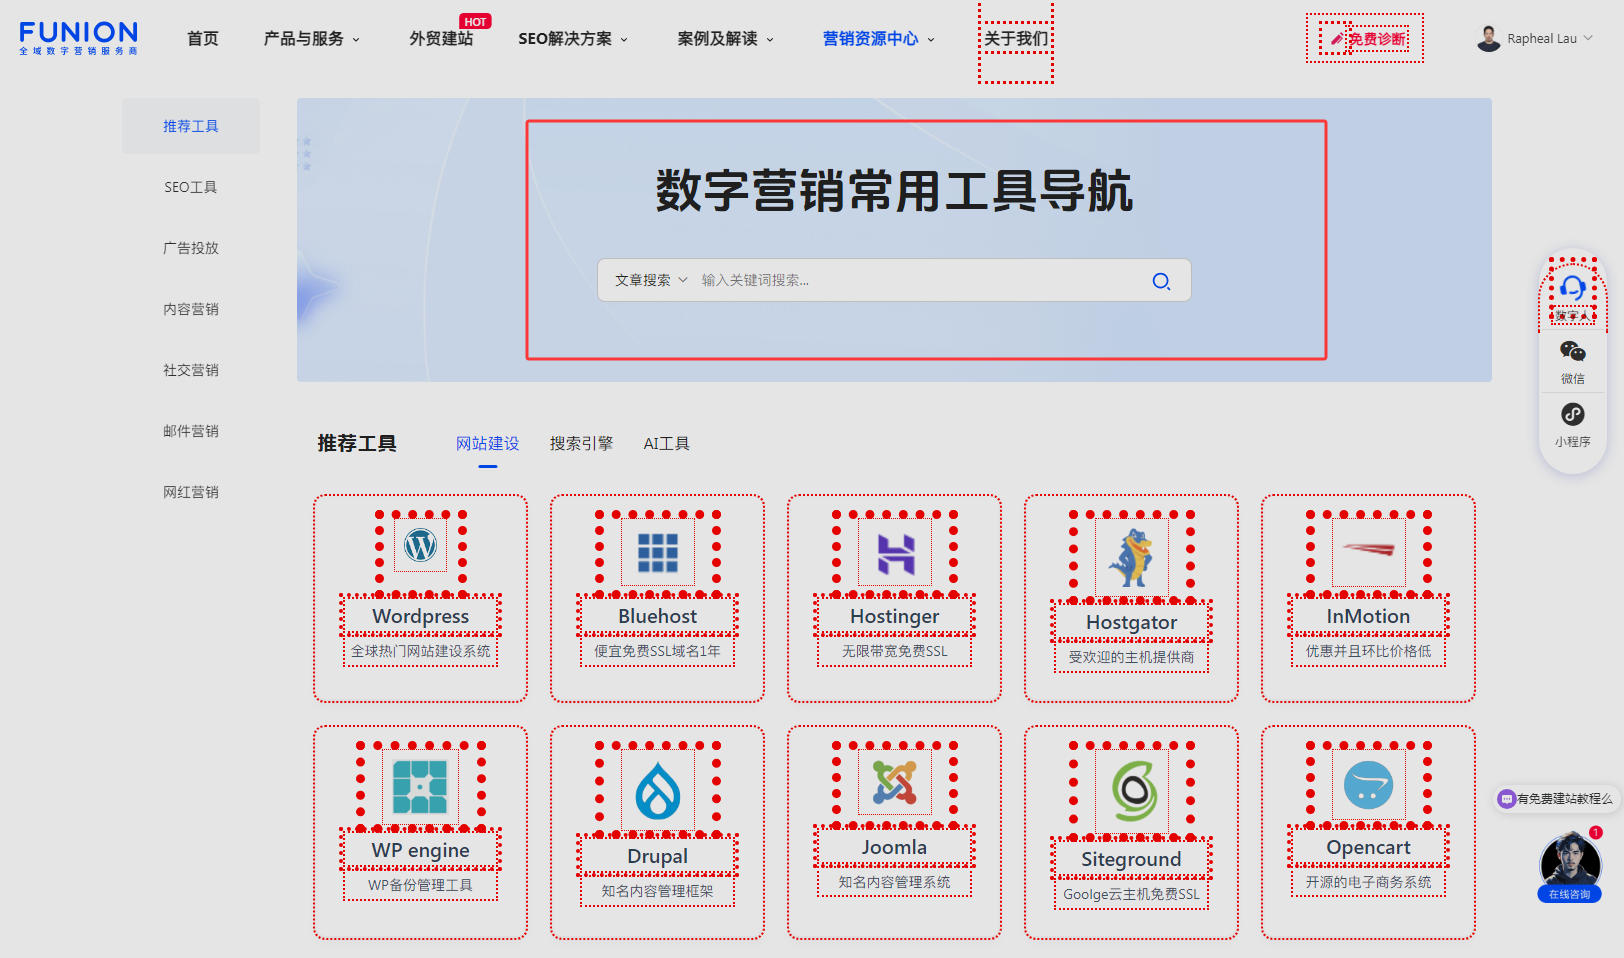The width and height of the screenshot is (1624, 958).
Task: Open the Siteground logo icon
Action: click(1132, 790)
